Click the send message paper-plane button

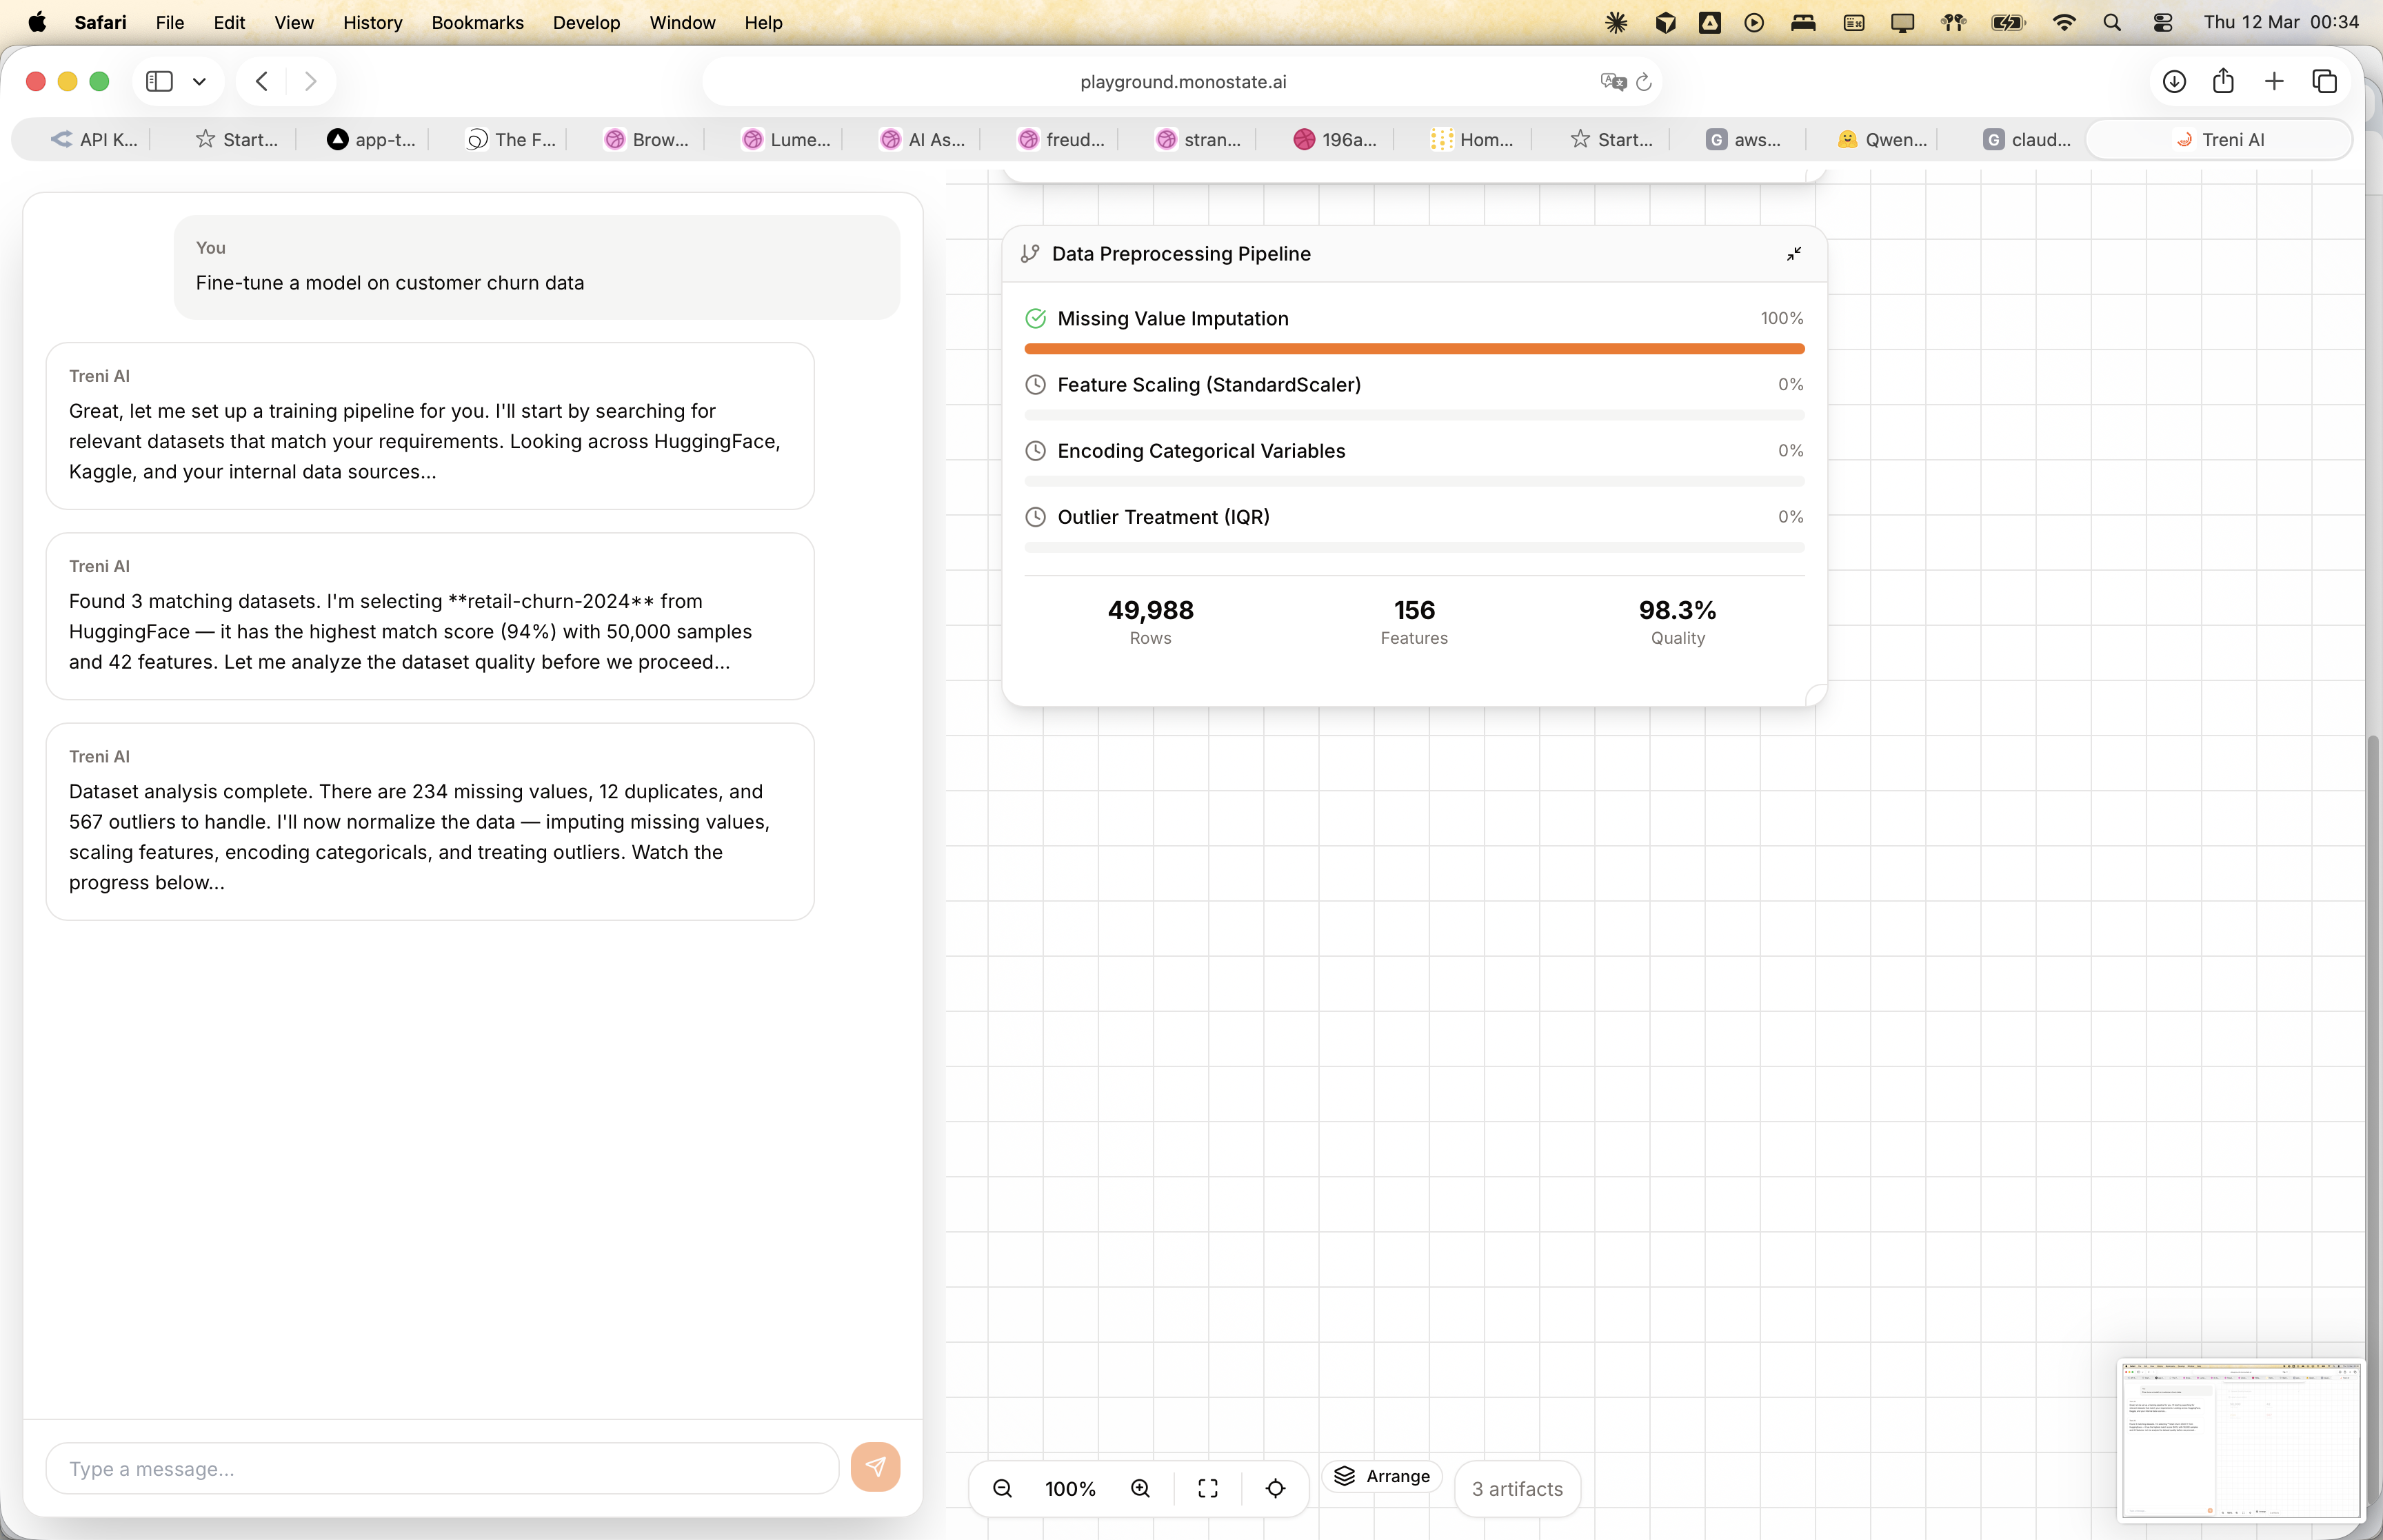875,1467
